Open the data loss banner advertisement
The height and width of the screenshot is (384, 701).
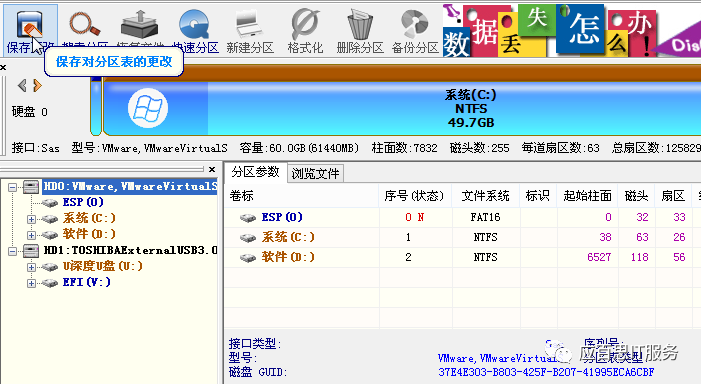[571, 30]
